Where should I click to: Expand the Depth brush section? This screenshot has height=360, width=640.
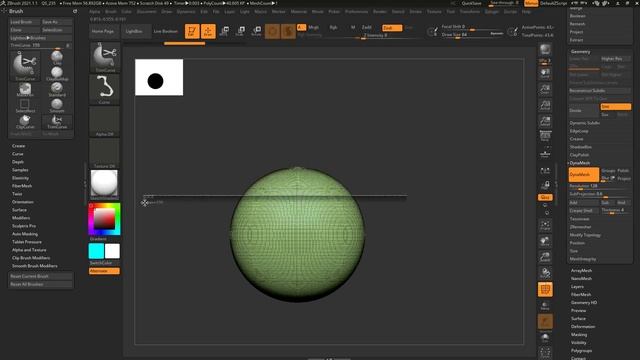click(x=18, y=162)
